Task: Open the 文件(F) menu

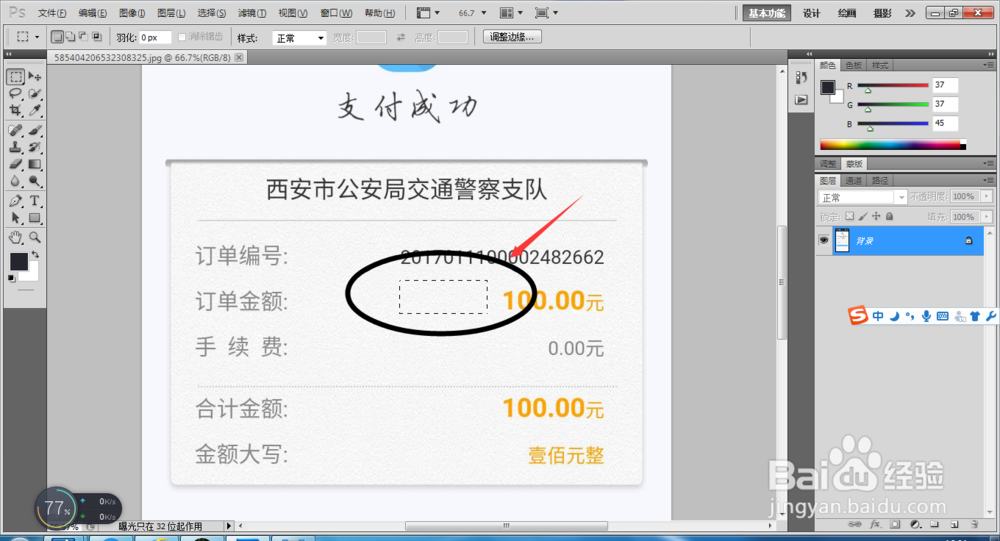Action: [52, 13]
